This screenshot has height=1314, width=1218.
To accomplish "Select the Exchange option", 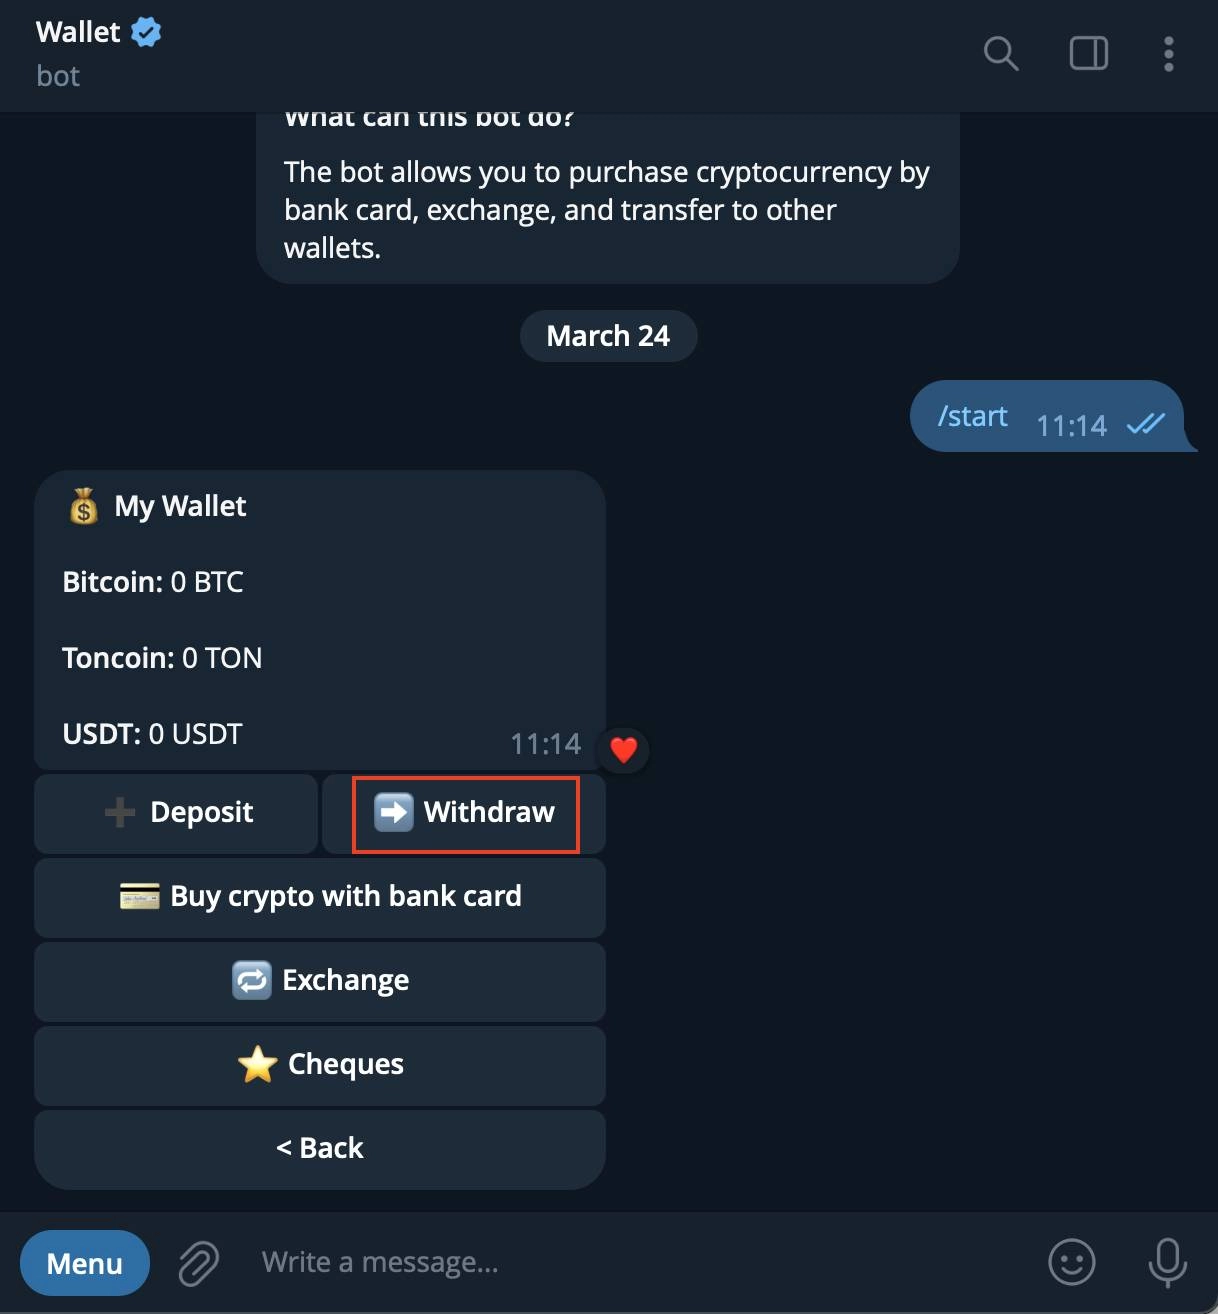I will click(x=320, y=980).
